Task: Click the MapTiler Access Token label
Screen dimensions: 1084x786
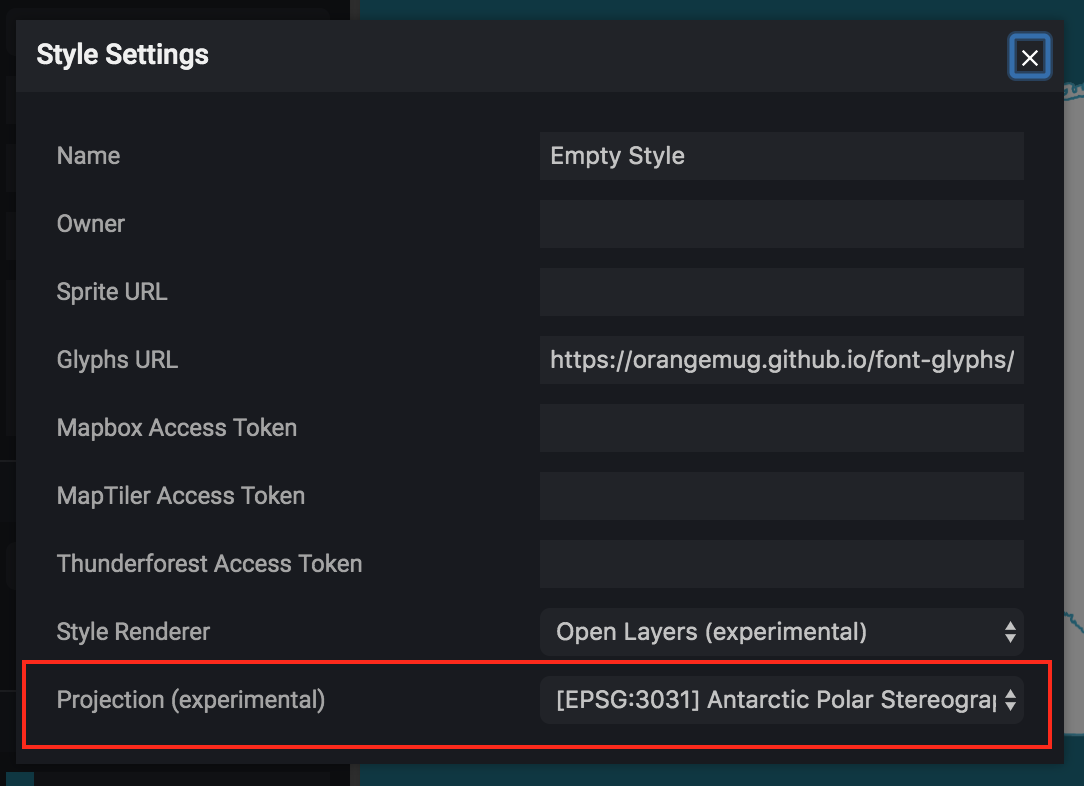Action: coord(181,496)
